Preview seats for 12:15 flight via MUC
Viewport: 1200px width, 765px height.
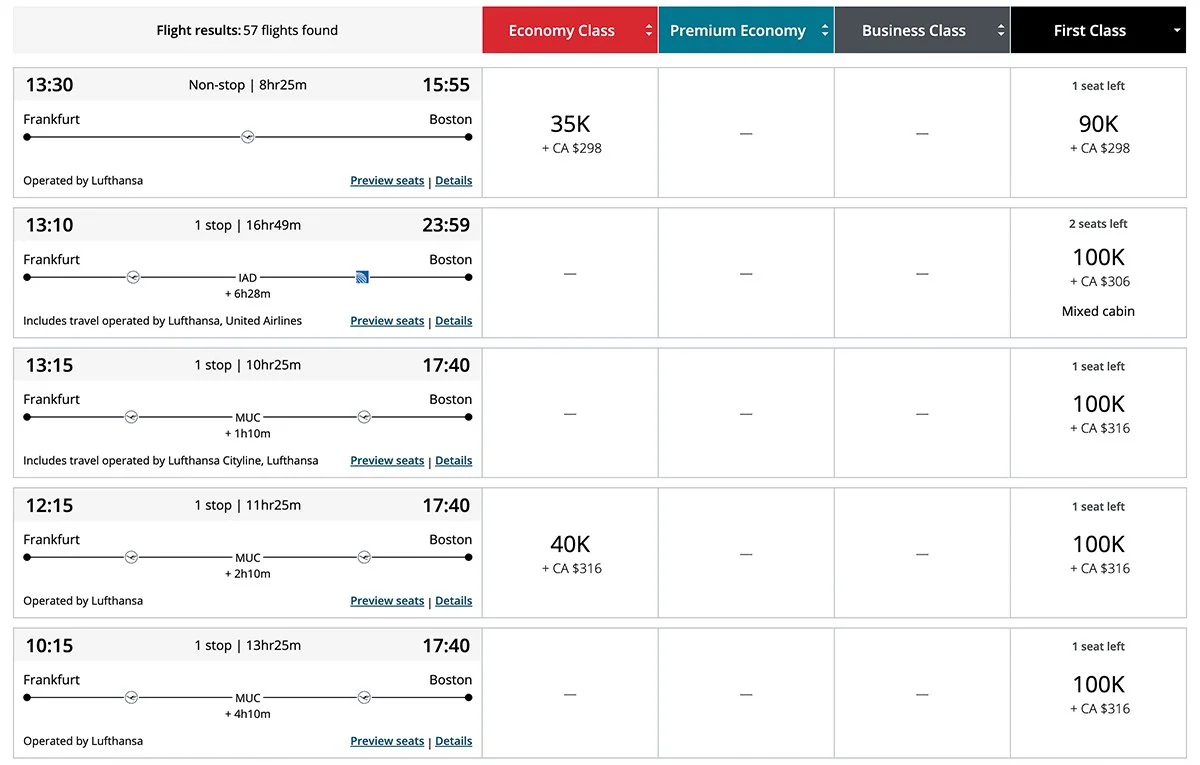pos(387,601)
